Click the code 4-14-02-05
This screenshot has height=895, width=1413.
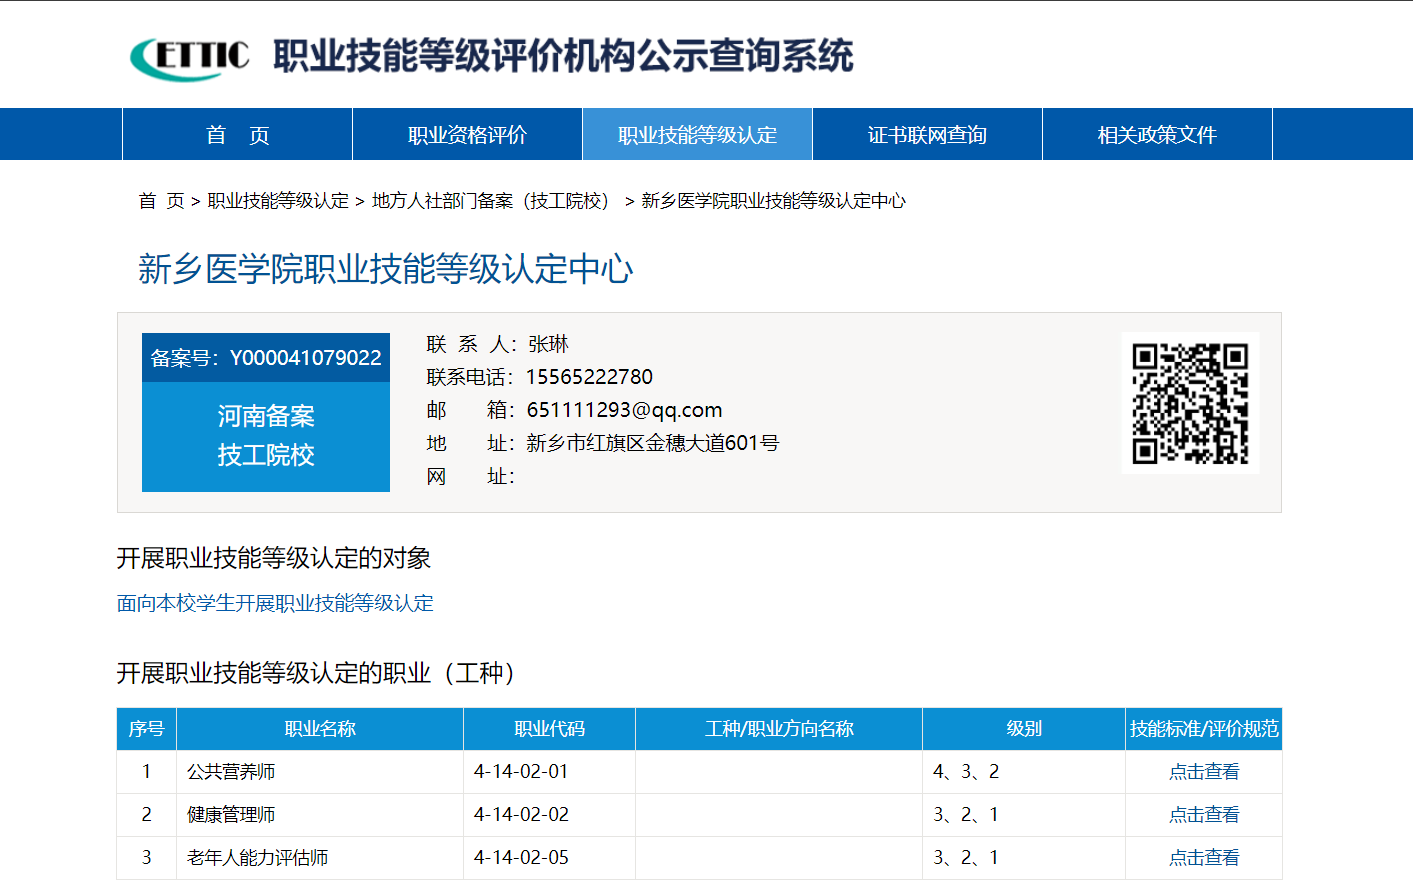click(x=521, y=858)
